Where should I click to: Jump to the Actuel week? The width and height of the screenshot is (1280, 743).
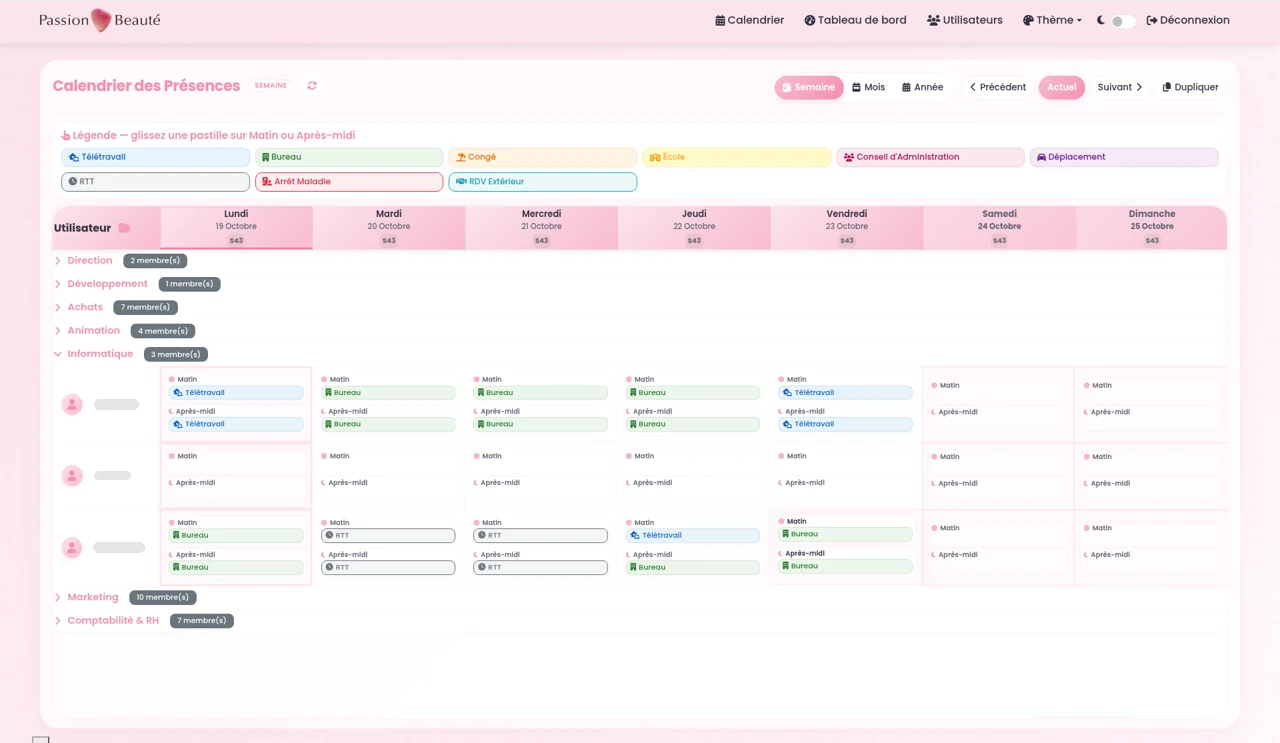point(1062,87)
